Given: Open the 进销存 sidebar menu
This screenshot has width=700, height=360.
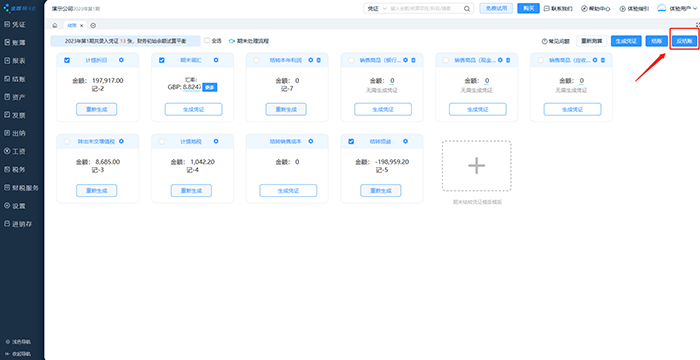Looking at the screenshot, I should [x=18, y=224].
